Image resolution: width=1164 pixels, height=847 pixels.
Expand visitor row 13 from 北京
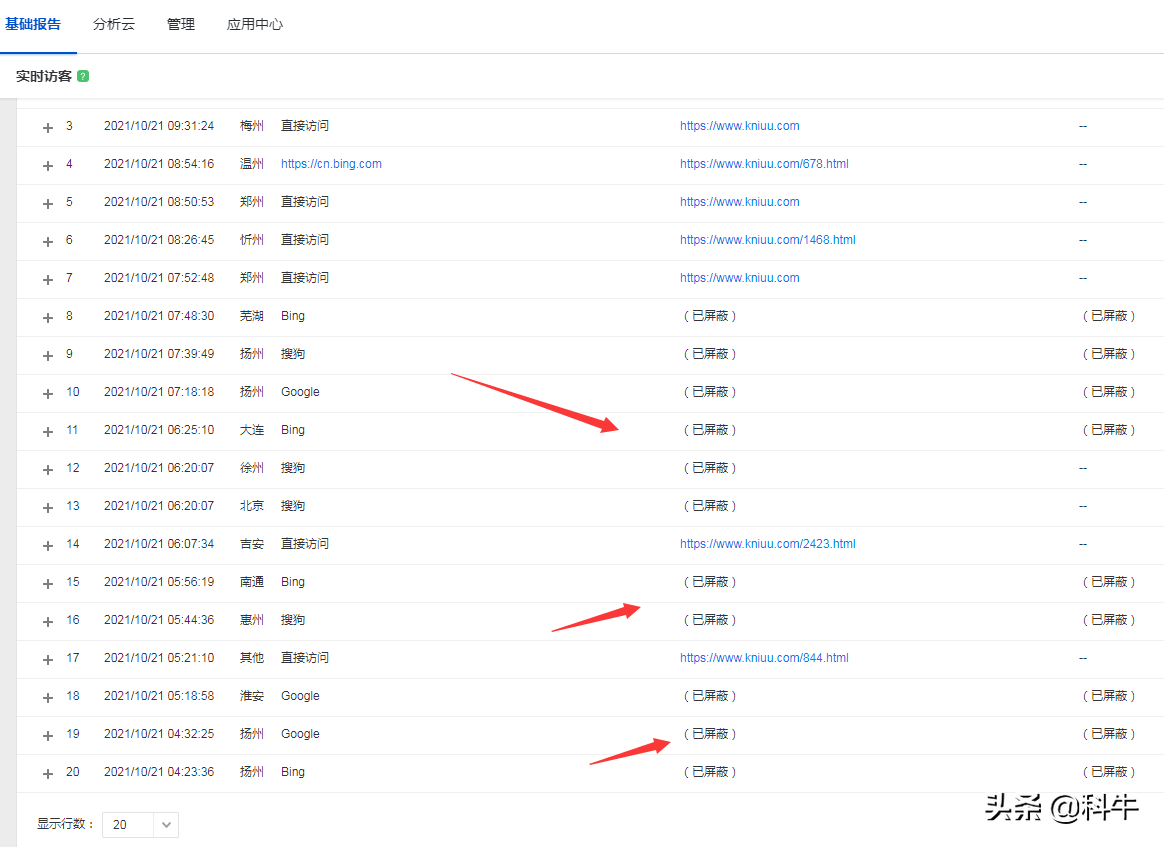coord(48,508)
